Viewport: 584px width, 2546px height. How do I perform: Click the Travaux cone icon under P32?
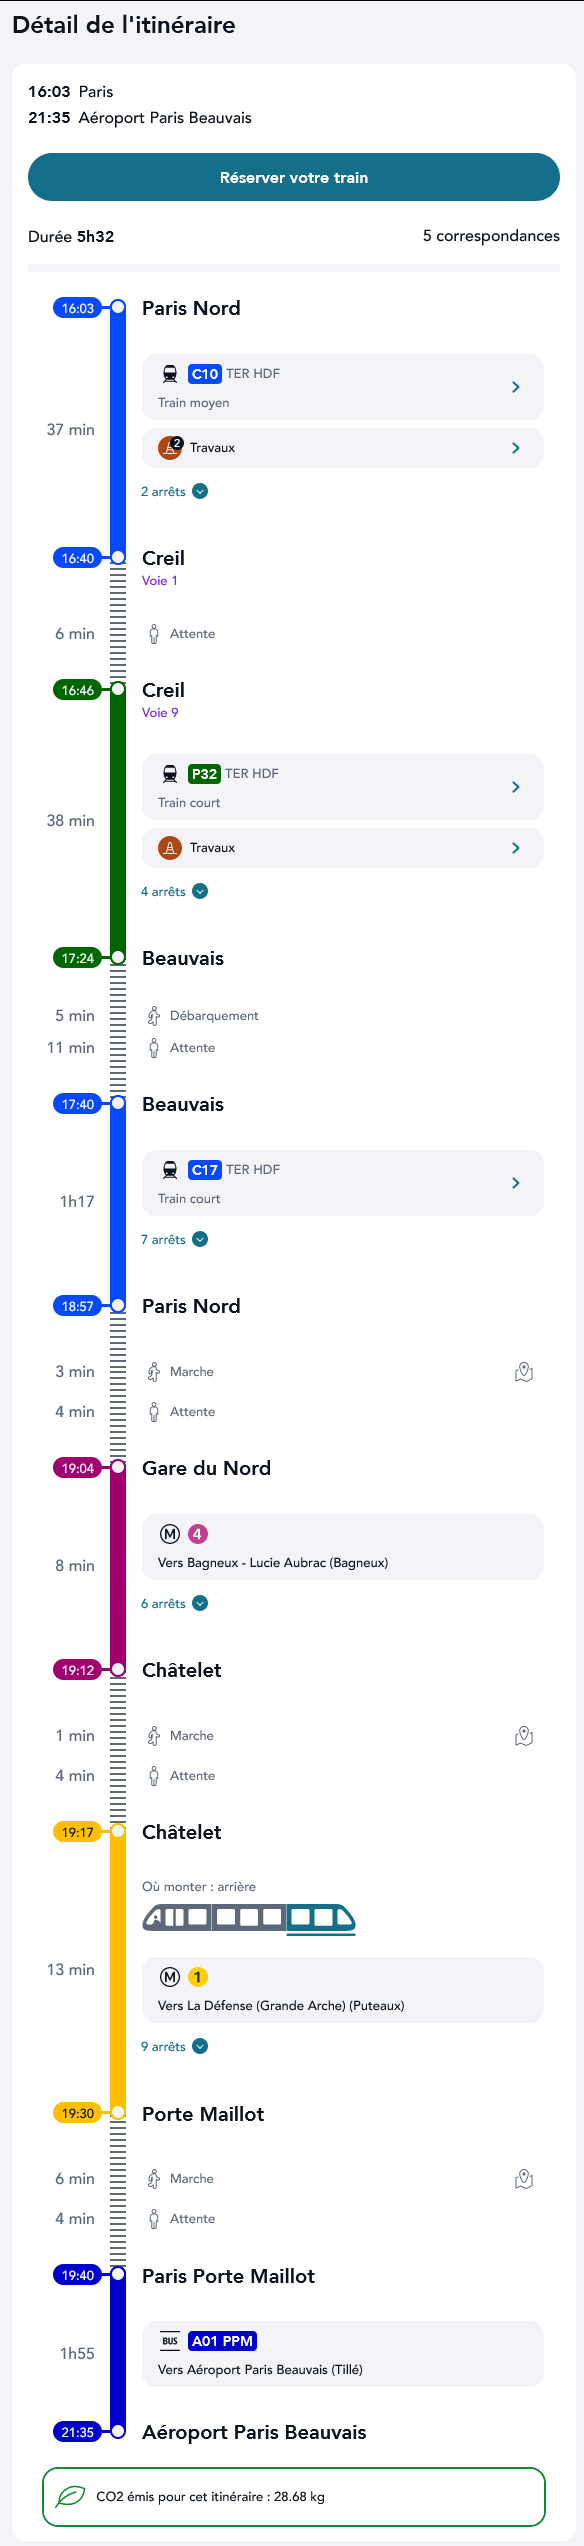point(170,848)
